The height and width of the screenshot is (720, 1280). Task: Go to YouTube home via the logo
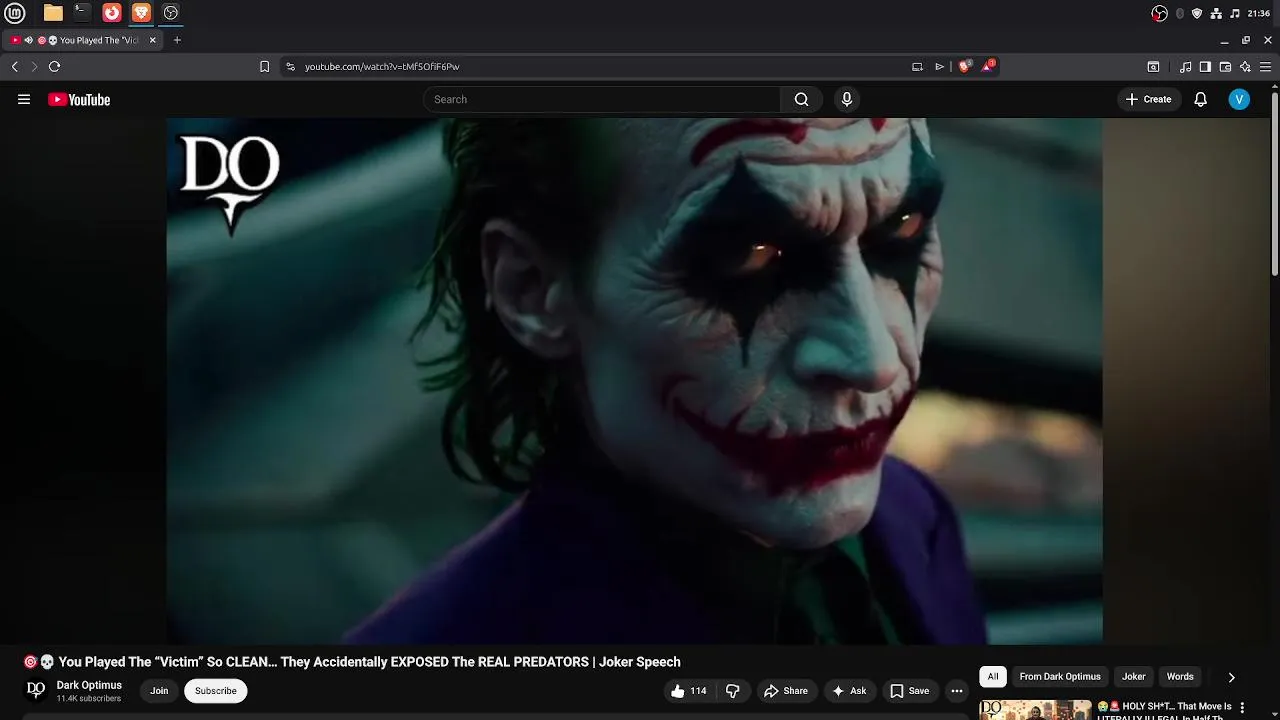point(79,99)
